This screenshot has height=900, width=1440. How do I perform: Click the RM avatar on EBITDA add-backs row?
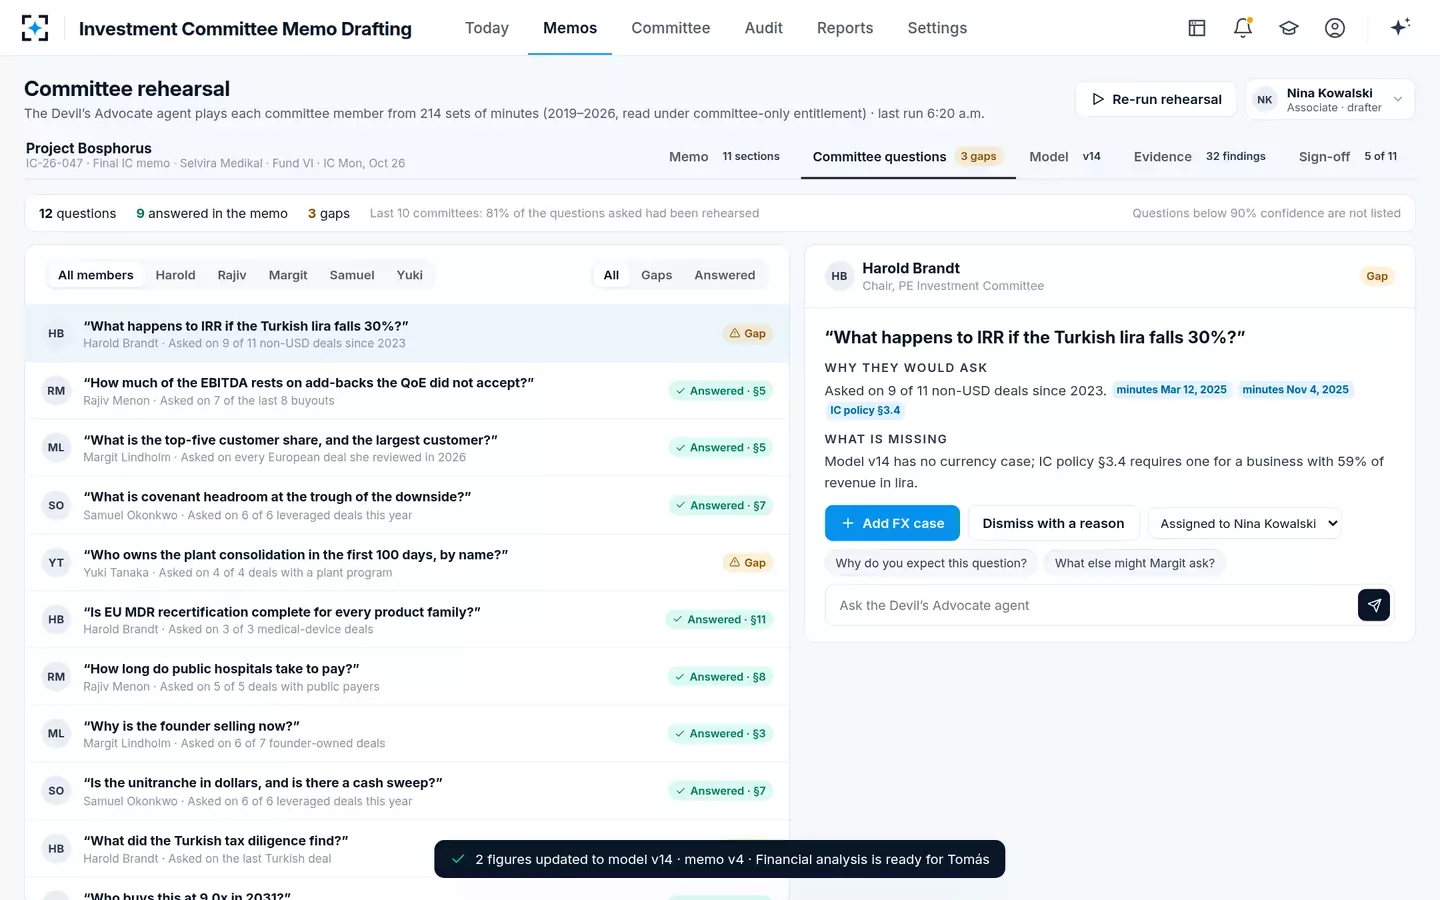[56, 391]
